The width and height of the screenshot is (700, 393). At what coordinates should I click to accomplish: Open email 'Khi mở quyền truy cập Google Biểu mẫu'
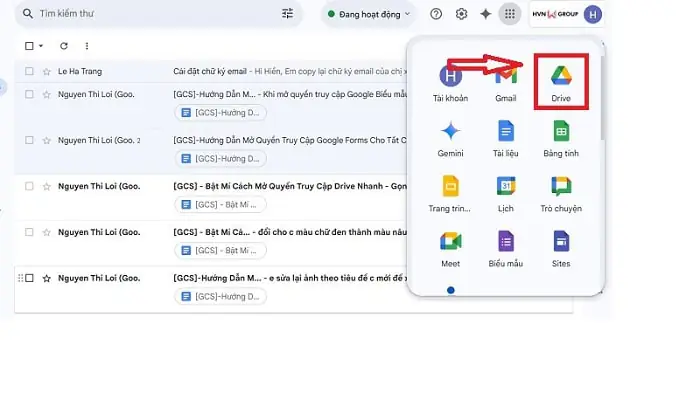pos(290,94)
